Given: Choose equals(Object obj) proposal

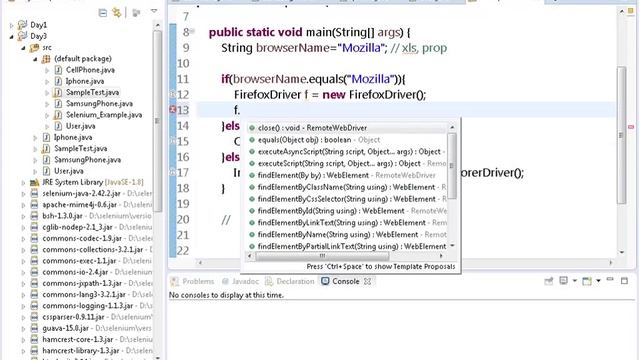Looking at the screenshot, I should coord(346,140).
